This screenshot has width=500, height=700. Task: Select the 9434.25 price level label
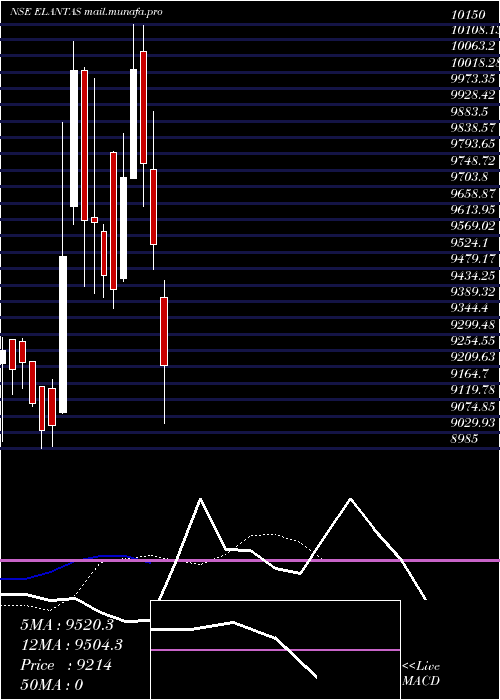pyautogui.click(x=473, y=275)
